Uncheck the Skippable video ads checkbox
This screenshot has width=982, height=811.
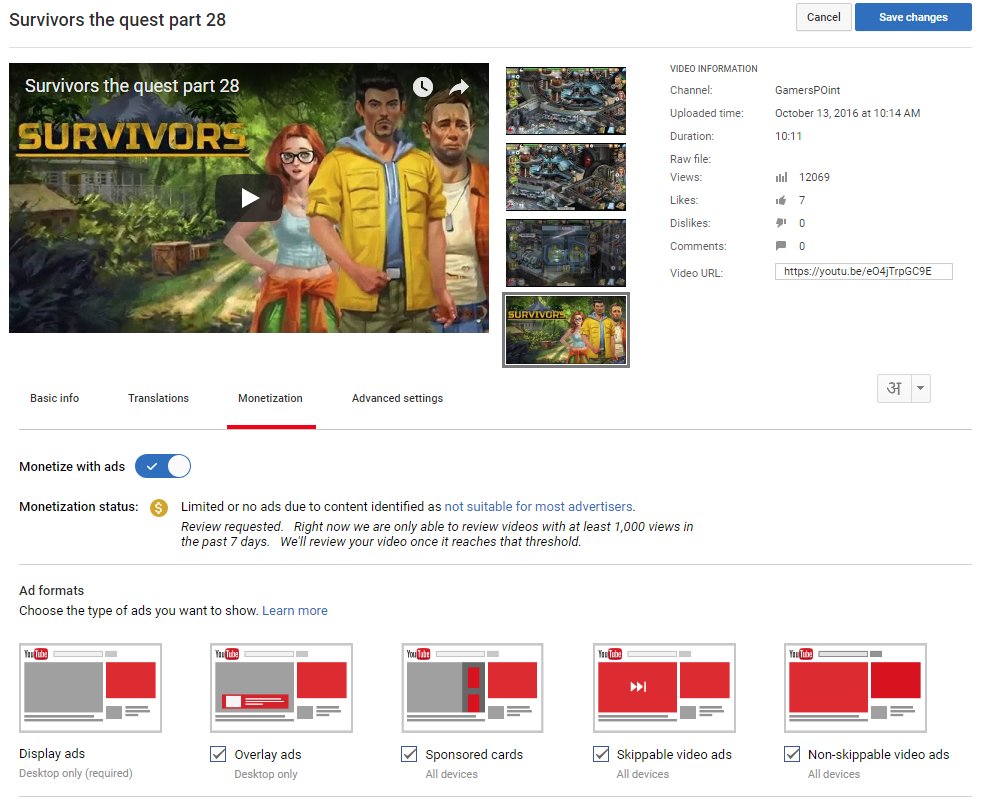coord(601,754)
